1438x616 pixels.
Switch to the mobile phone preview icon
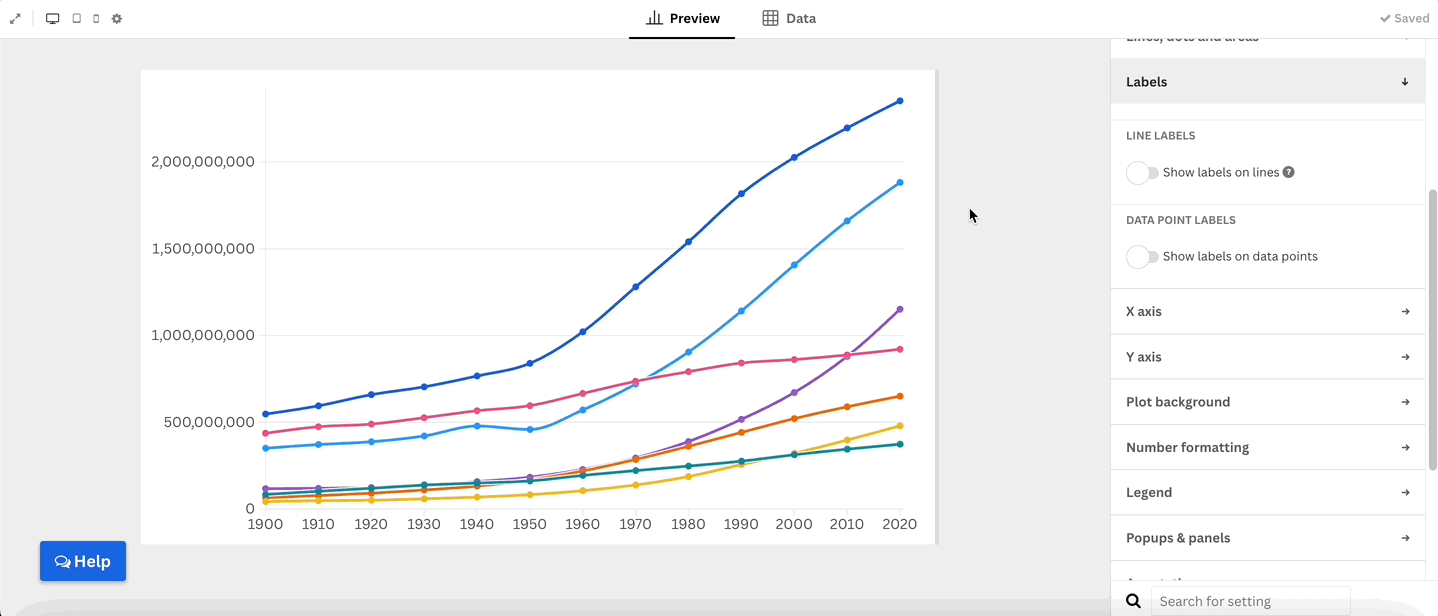point(96,19)
